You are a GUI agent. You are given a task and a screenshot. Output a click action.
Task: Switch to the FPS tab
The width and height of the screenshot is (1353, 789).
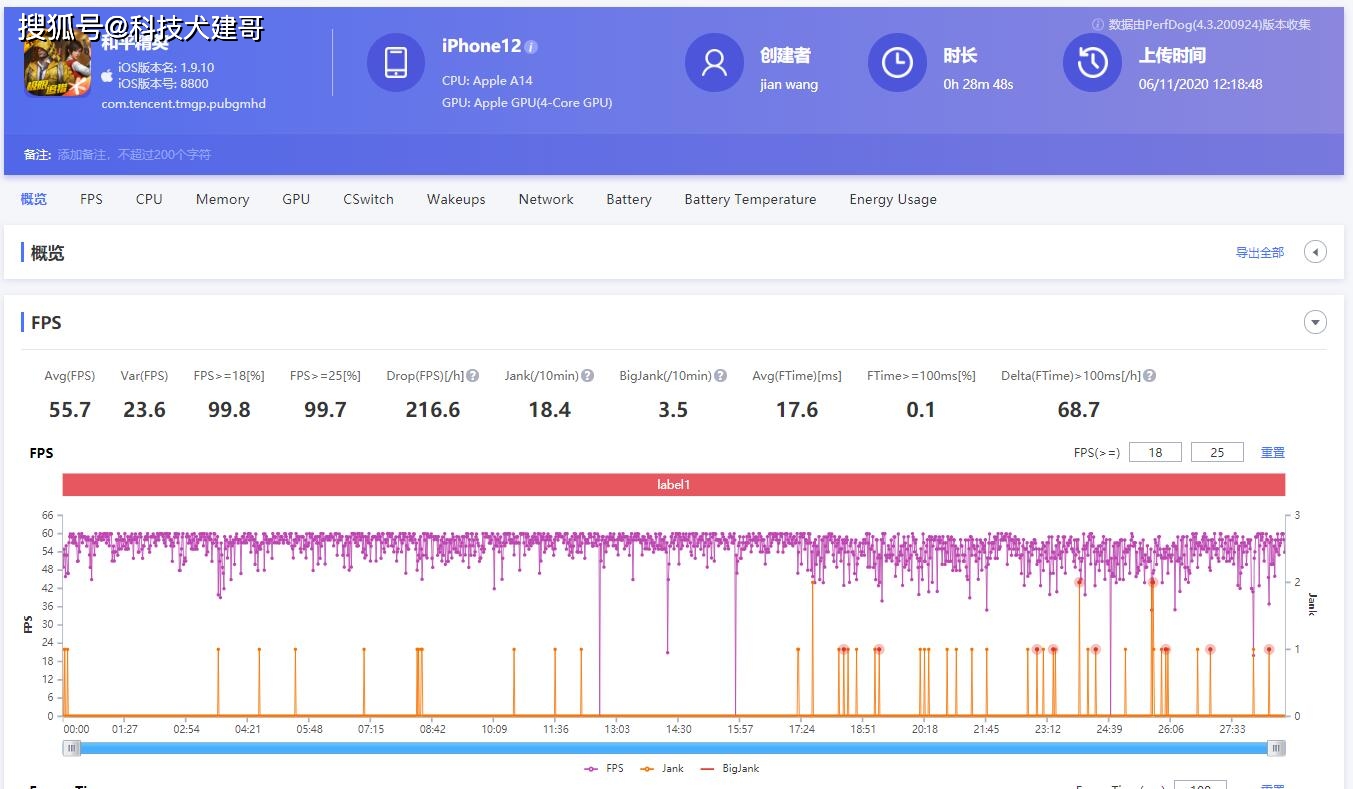[x=91, y=199]
